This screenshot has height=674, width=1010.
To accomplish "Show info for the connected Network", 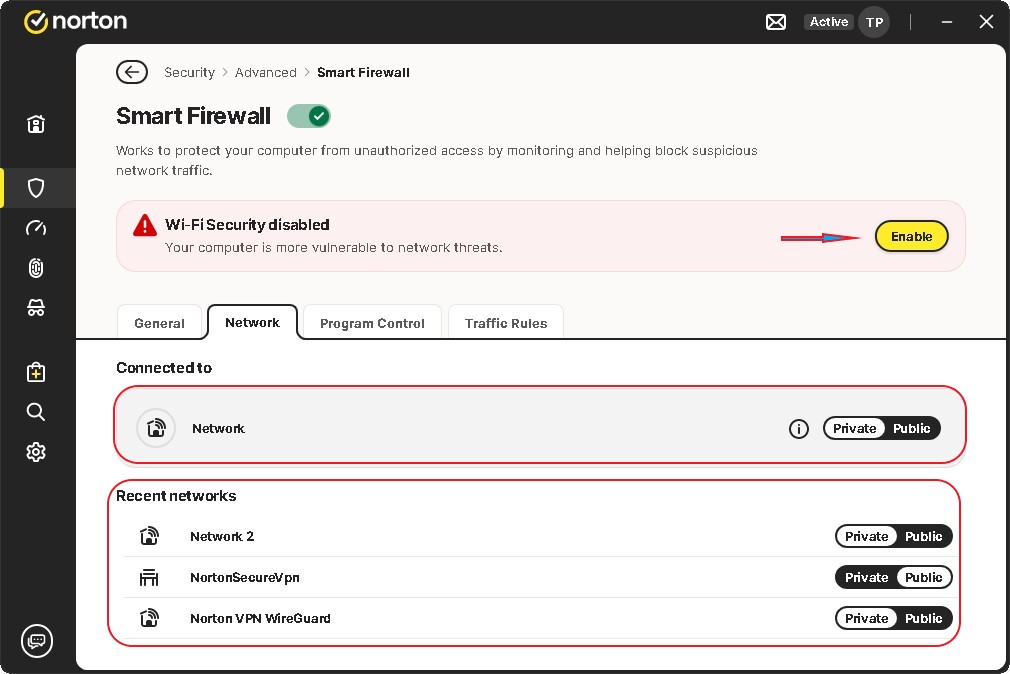I will click(798, 429).
